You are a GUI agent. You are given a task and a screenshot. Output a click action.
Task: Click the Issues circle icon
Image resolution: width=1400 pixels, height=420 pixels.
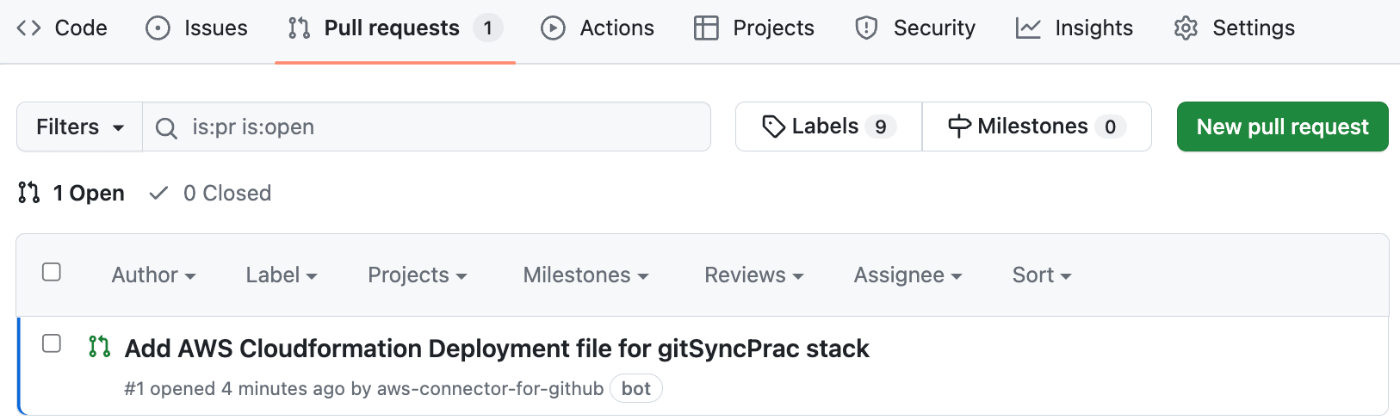tap(158, 28)
